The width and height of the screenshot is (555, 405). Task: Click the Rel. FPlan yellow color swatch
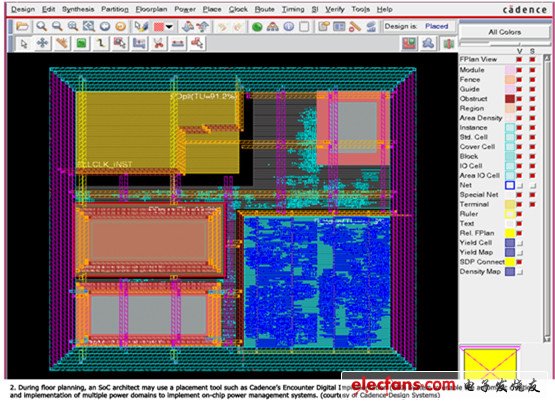click(510, 233)
